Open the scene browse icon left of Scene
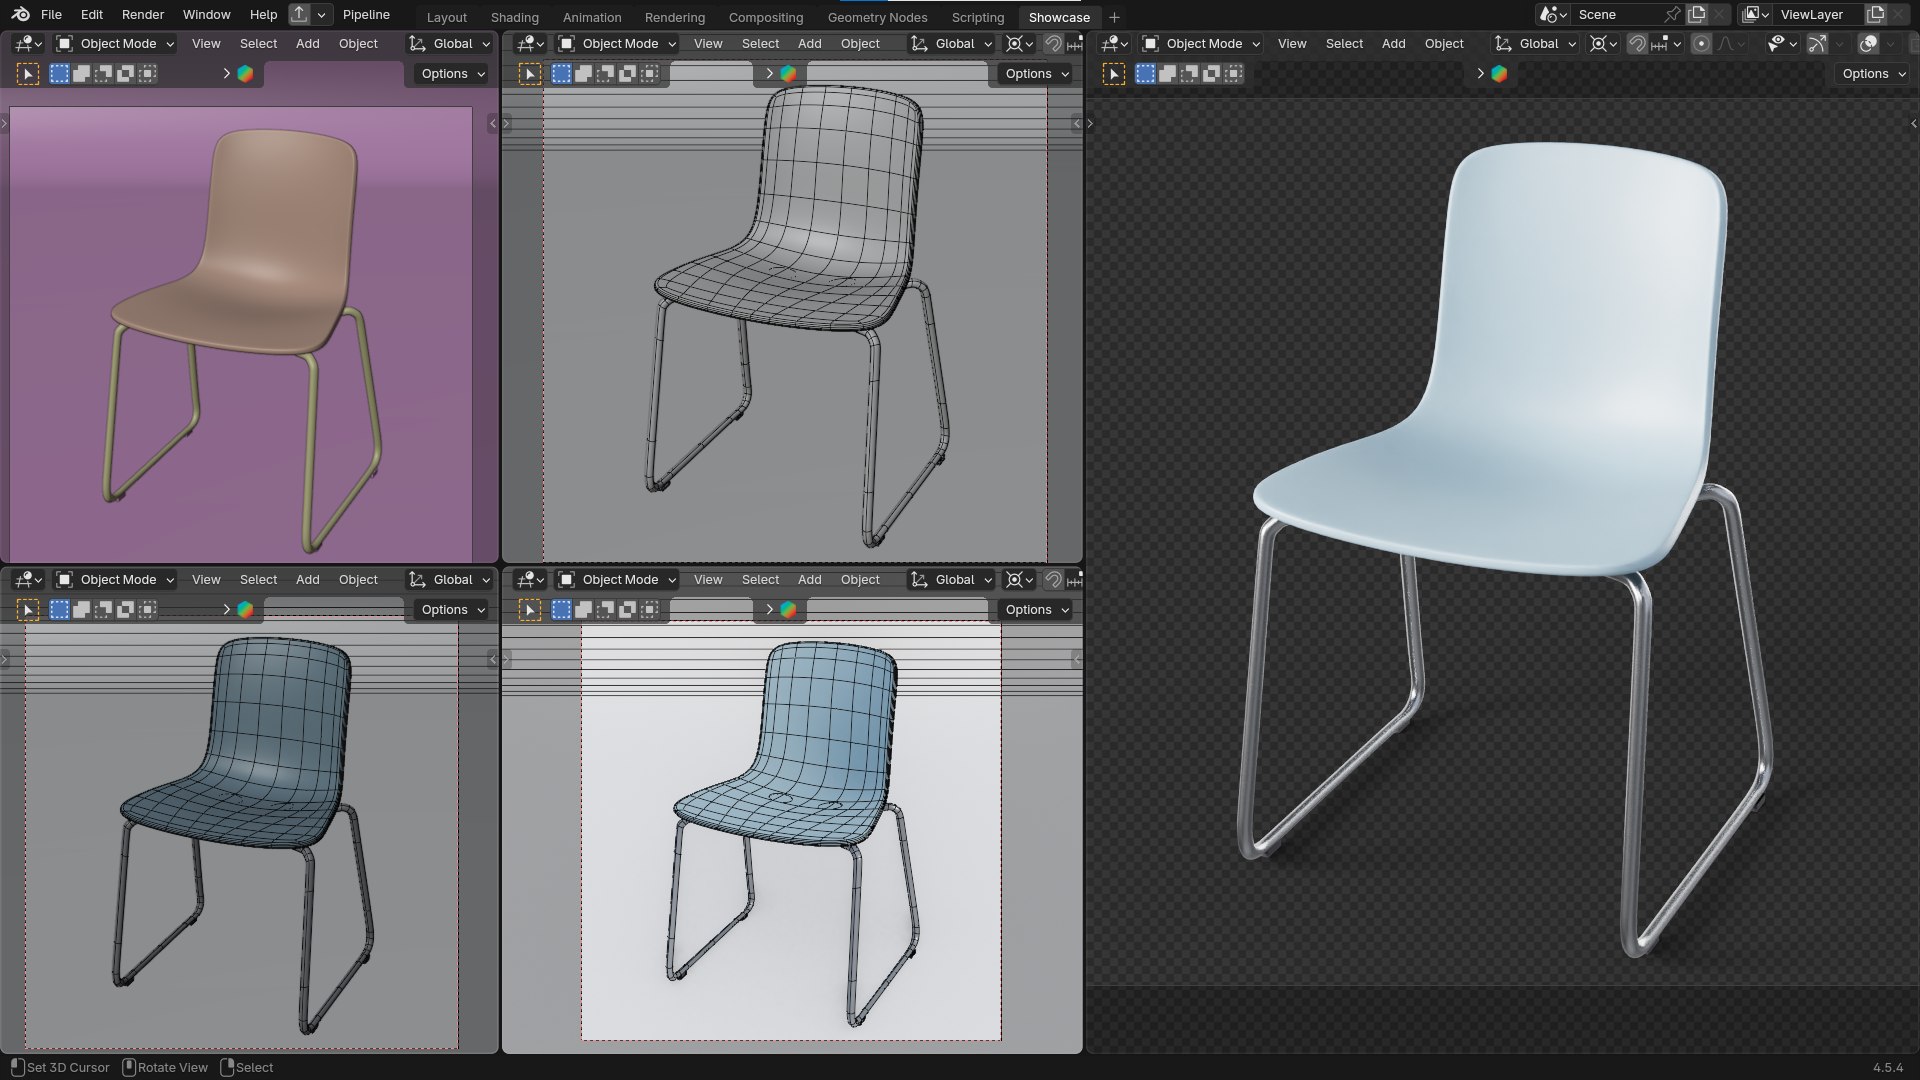Viewport: 1920px width, 1080px height. tap(1553, 14)
